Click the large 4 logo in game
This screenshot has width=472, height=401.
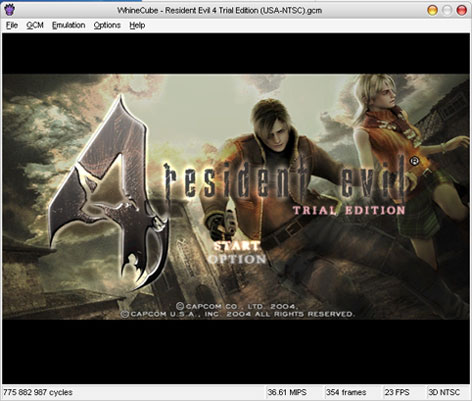(108, 193)
